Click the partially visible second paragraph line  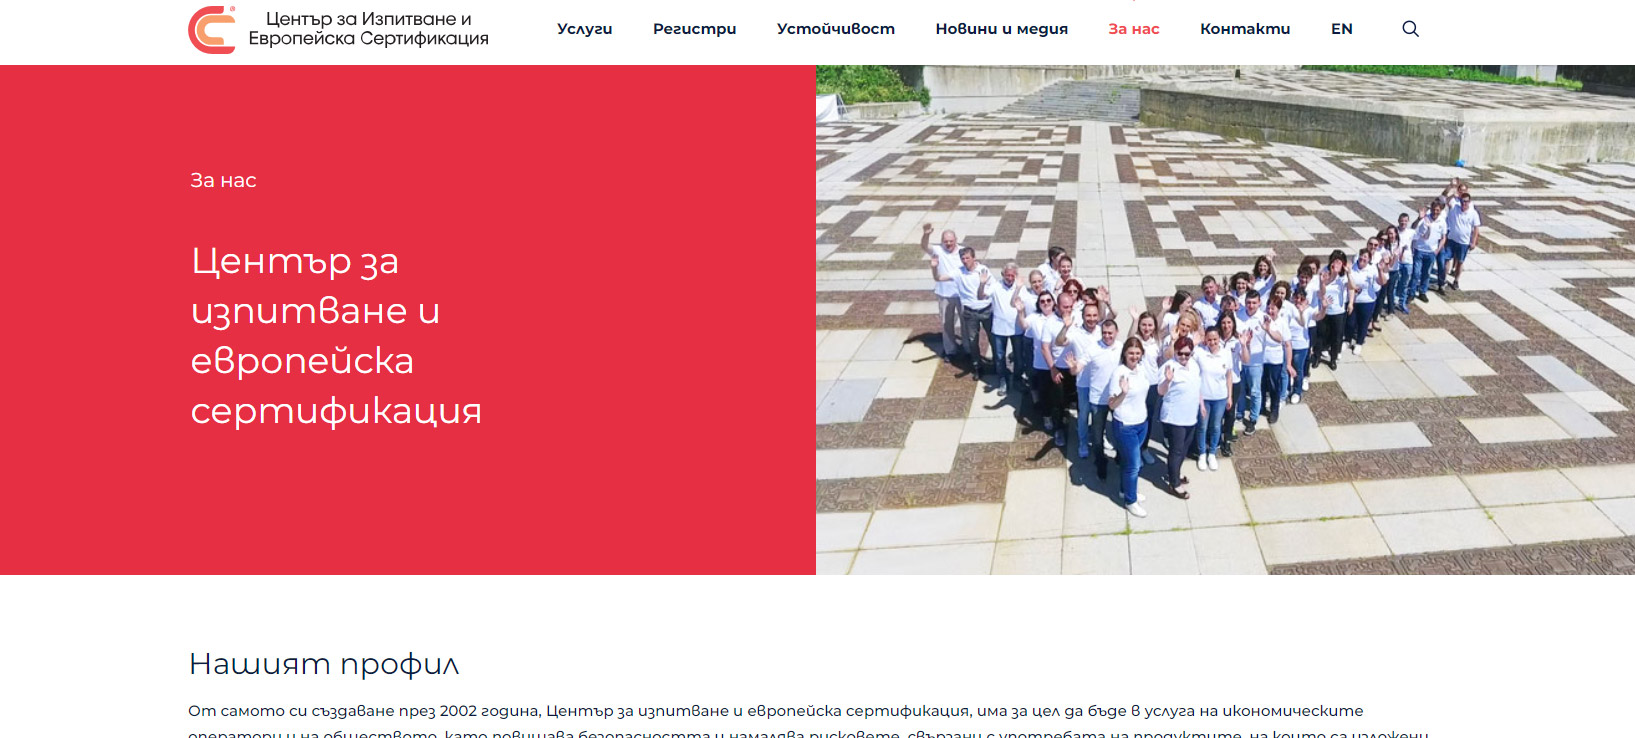[808, 733]
